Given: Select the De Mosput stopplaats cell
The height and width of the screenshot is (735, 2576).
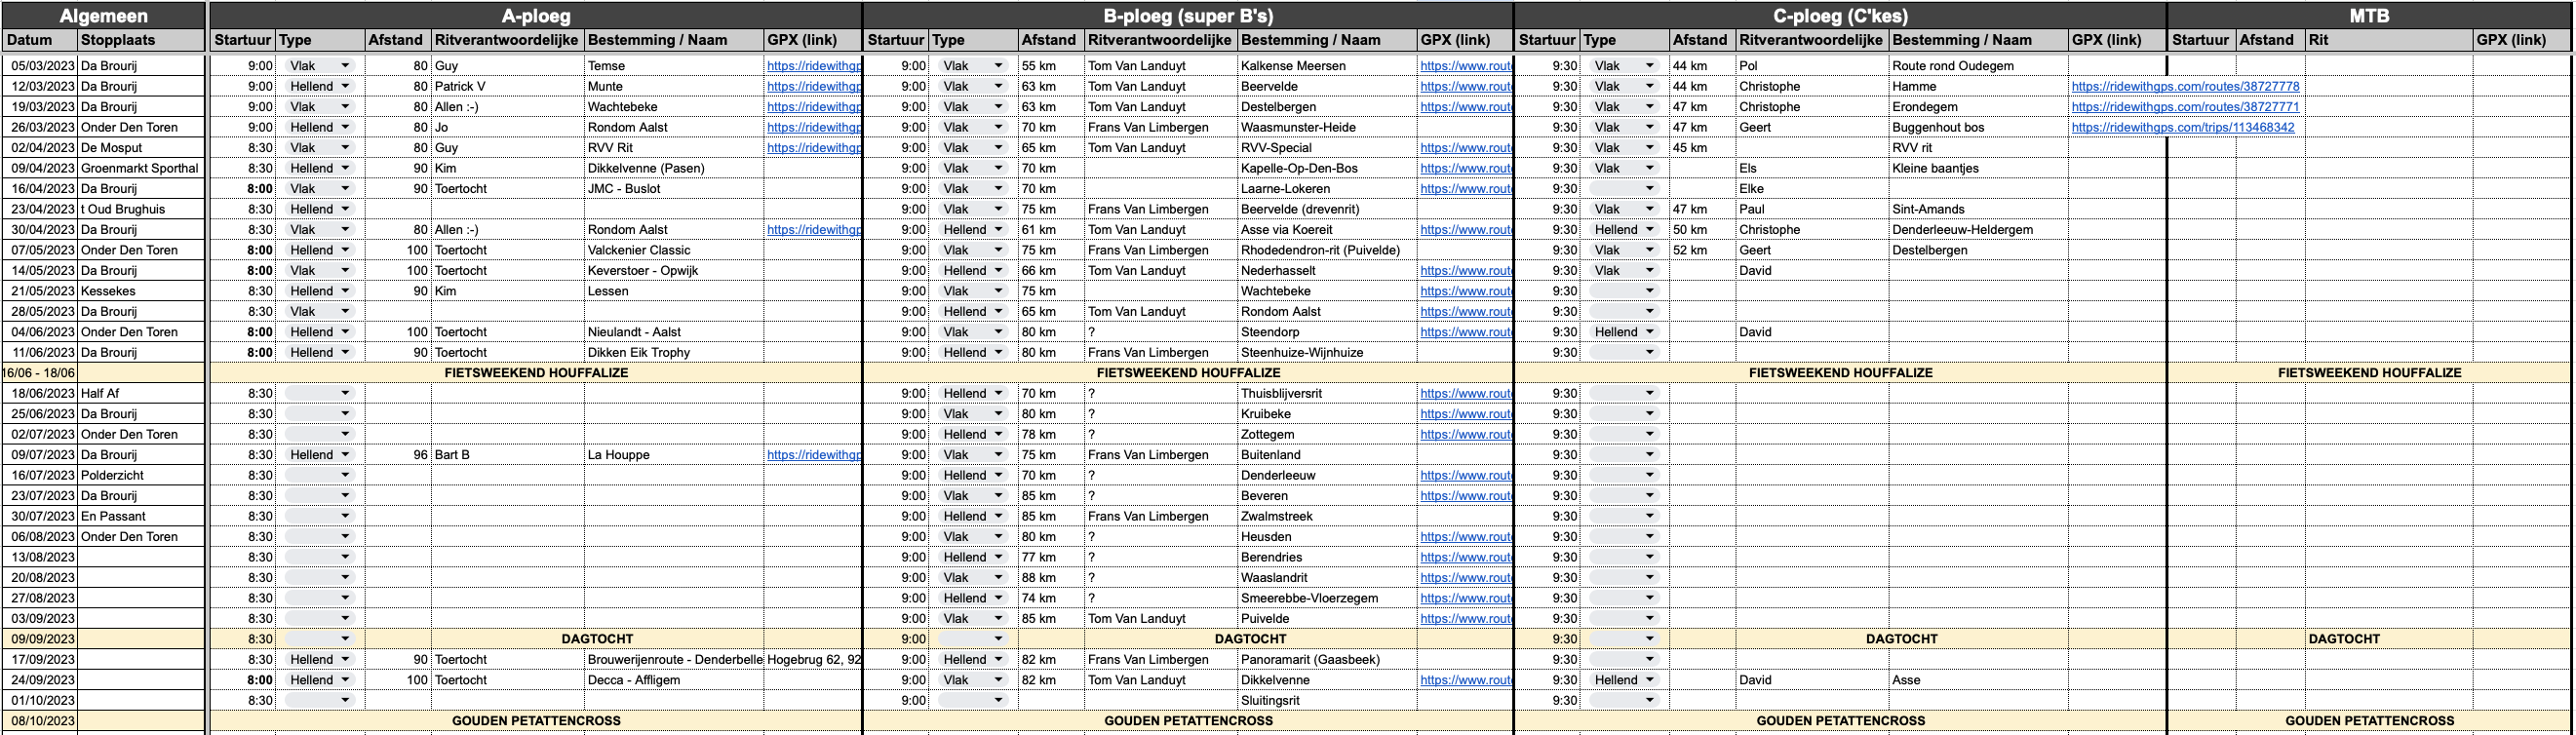Looking at the screenshot, I should 141,148.
